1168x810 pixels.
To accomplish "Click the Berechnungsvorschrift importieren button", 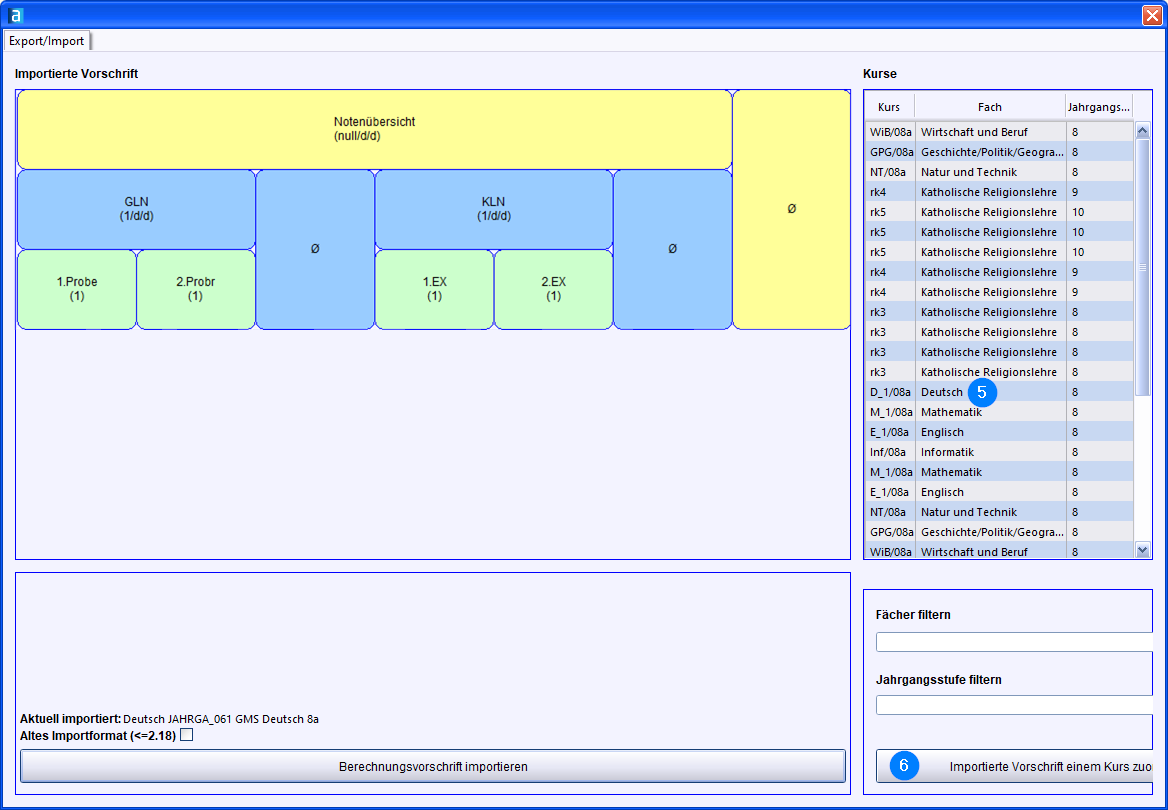I will tap(433, 767).
